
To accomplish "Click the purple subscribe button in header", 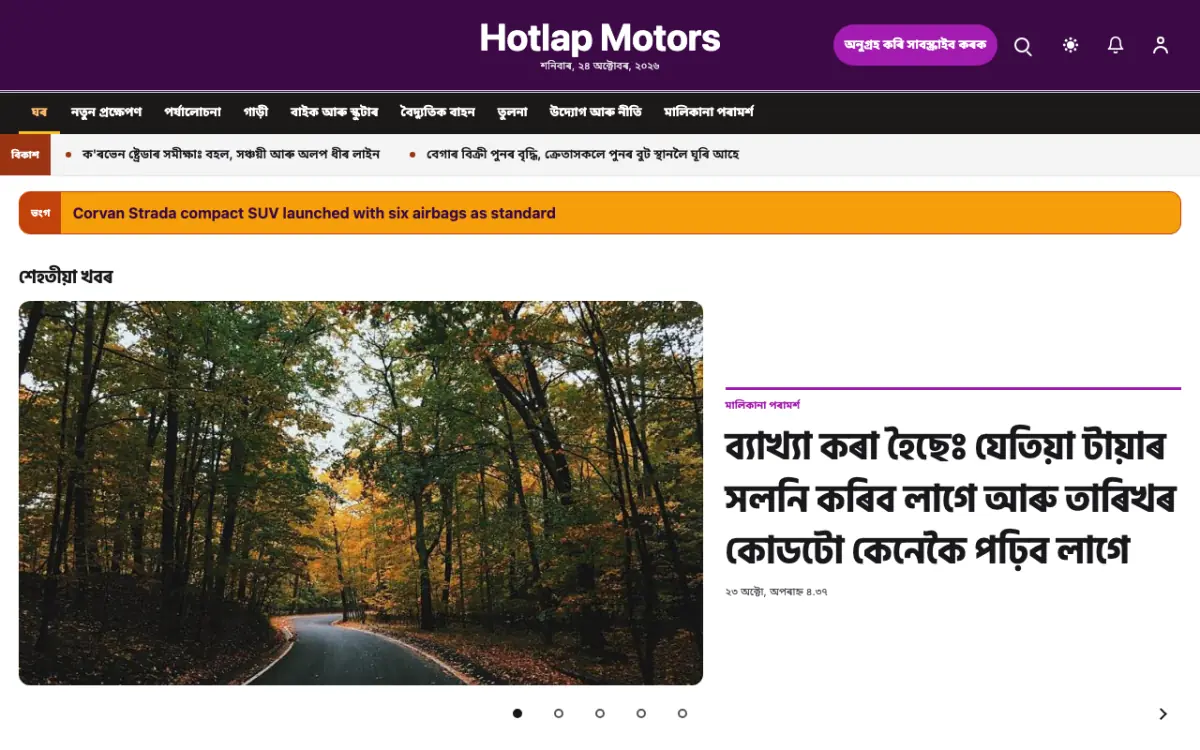I will [x=915, y=45].
